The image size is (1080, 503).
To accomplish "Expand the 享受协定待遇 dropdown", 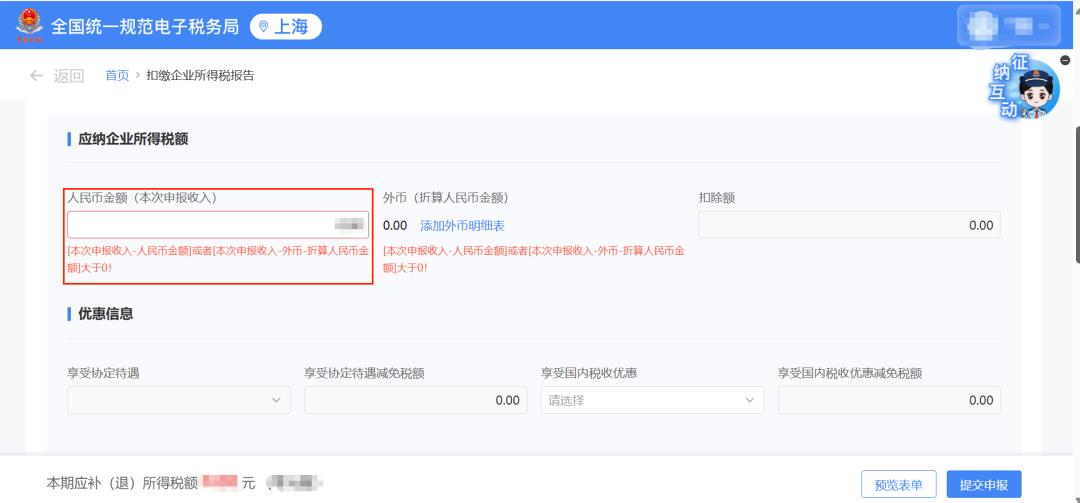I will [178, 400].
